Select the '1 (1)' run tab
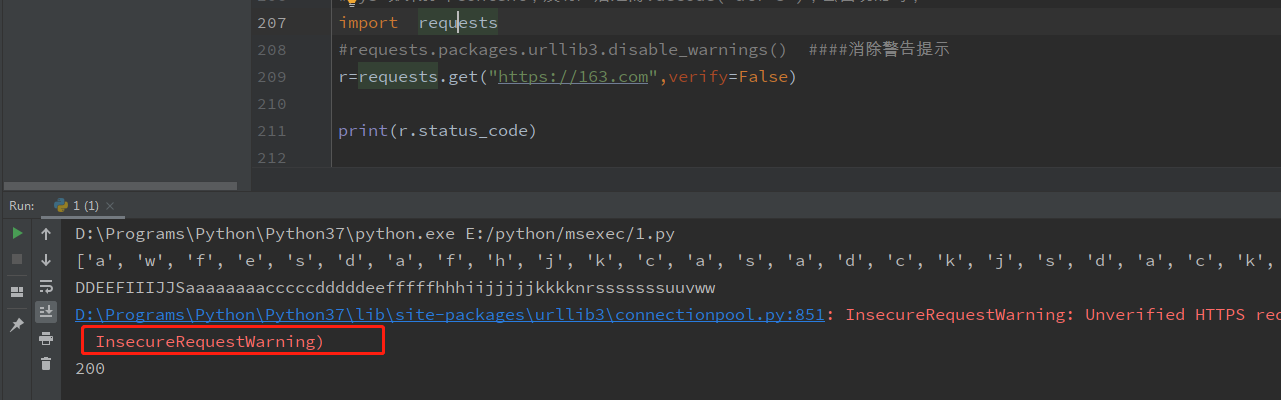1281x400 pixels. pyautogui.click(x=78, y=205)
